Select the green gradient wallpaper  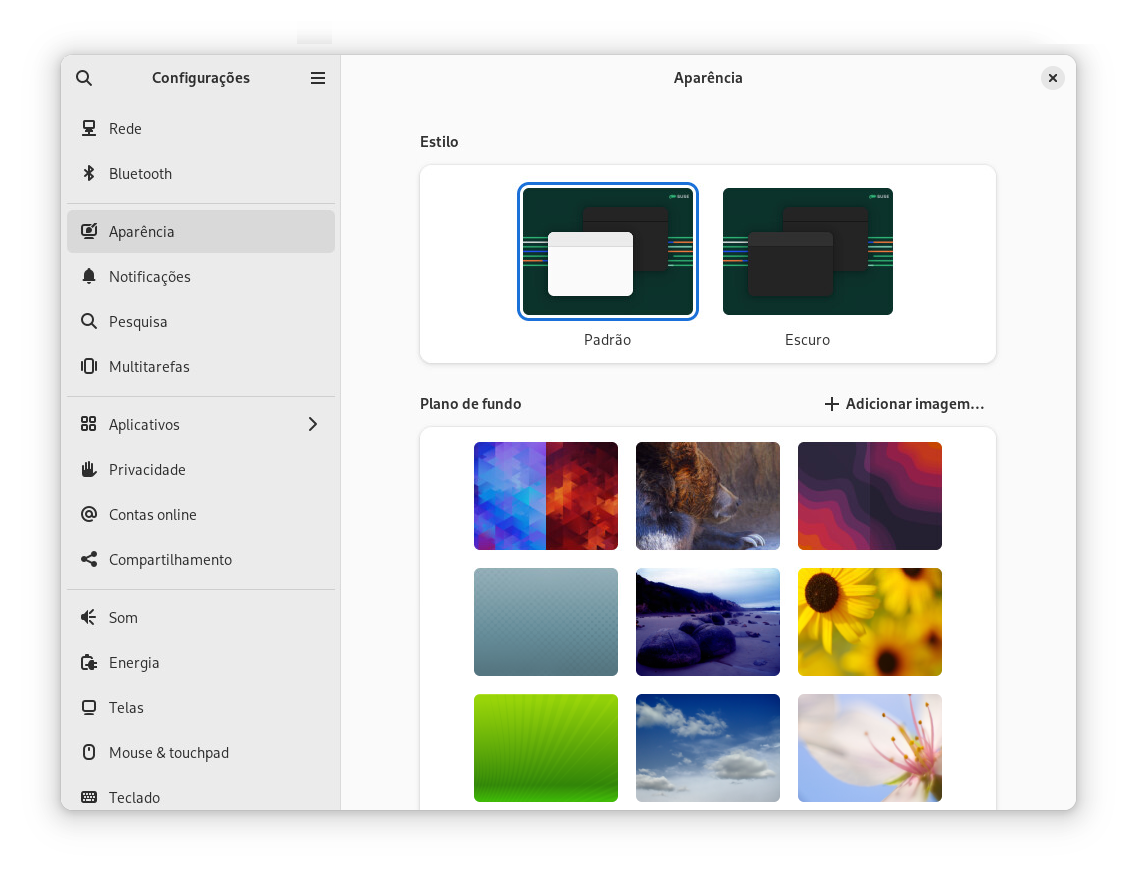[546, 748]
